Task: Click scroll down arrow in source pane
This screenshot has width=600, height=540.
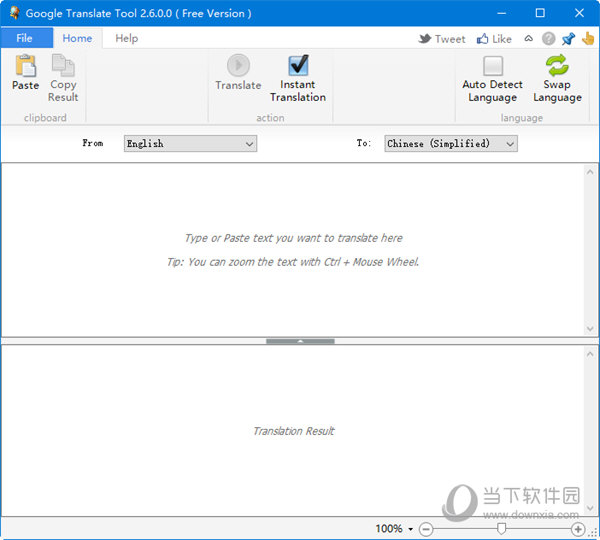Action: pyautogui.click(x=590, y=329)
